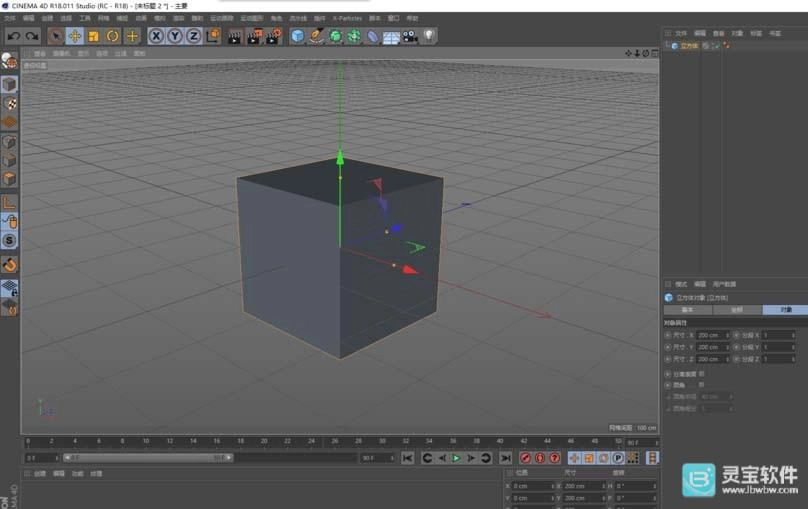Image resolution: width=808 pixels, height=509 pixels.
Task: Open the green generator (Subdivision Surface) icon
Action: click(335, 36)
